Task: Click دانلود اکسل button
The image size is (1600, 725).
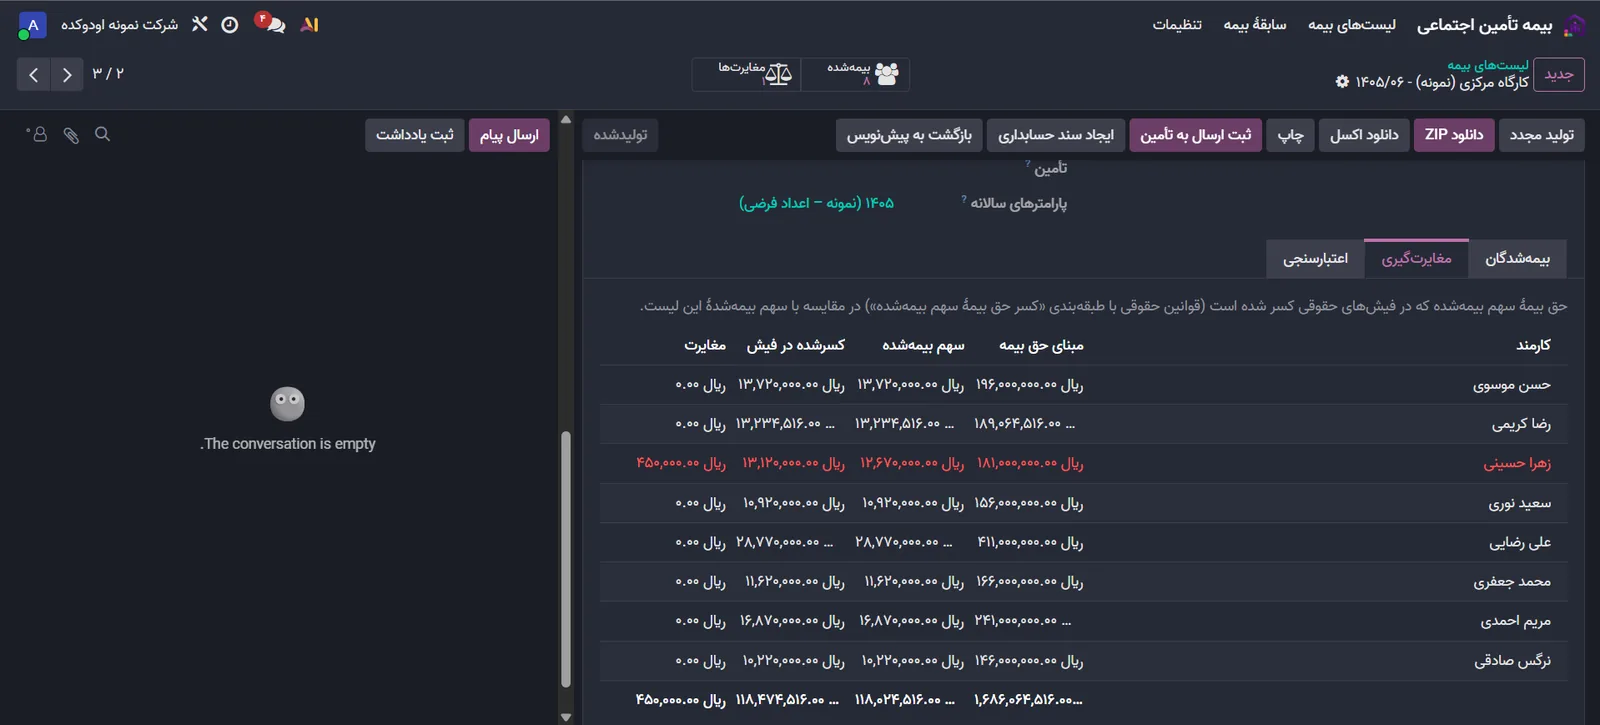Action: pyautogui.click(x=1364, y=135)
